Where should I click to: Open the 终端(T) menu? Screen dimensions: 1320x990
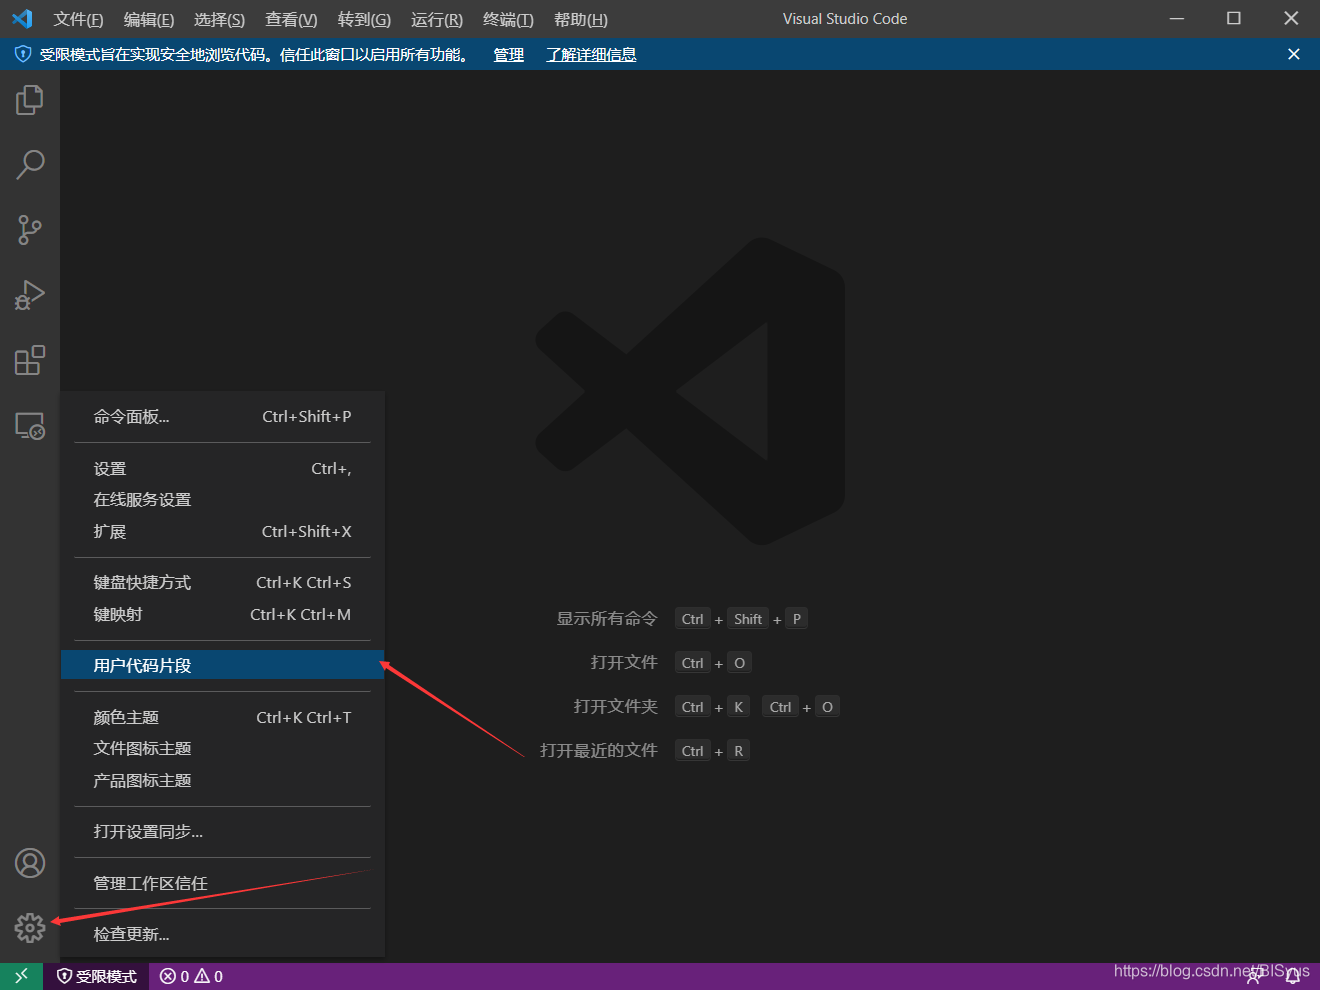pos(508,20)
